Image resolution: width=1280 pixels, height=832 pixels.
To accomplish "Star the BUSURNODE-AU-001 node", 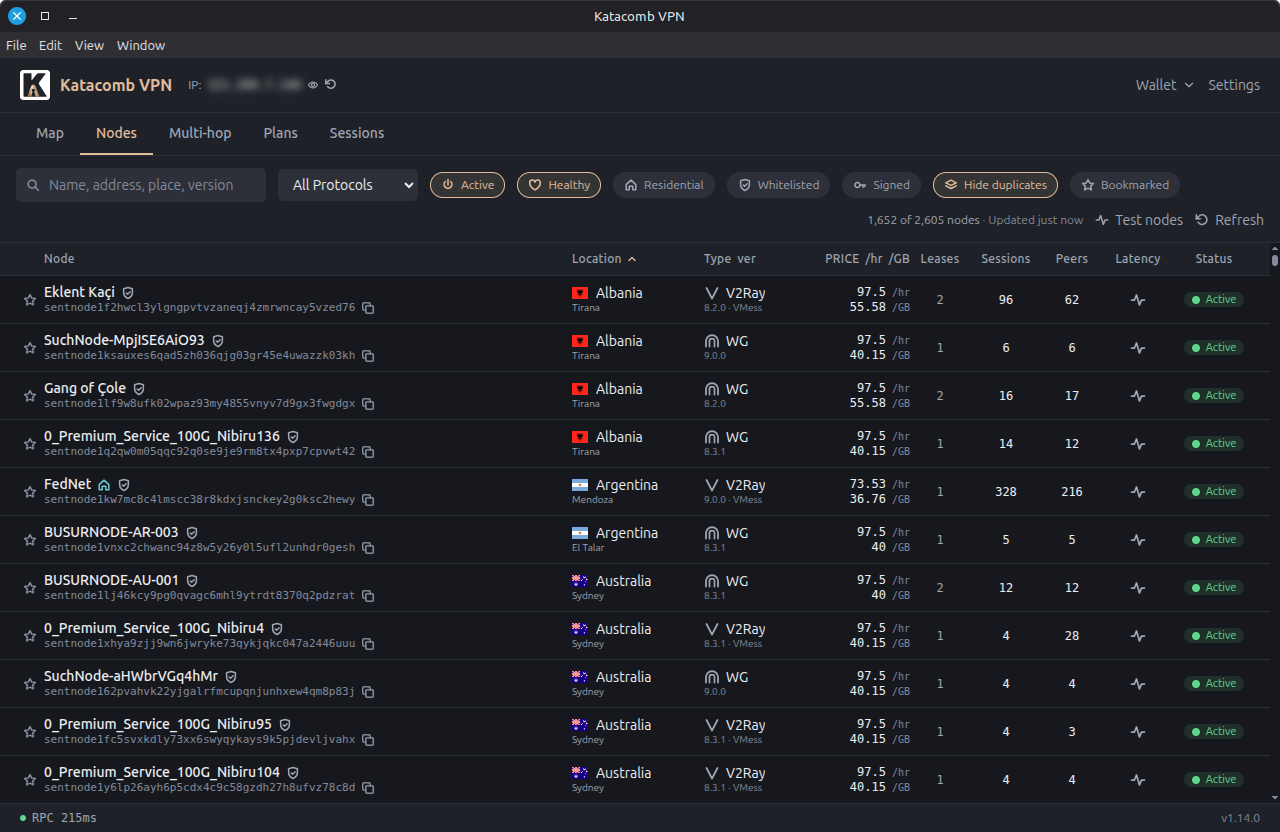I will [30, 588].
